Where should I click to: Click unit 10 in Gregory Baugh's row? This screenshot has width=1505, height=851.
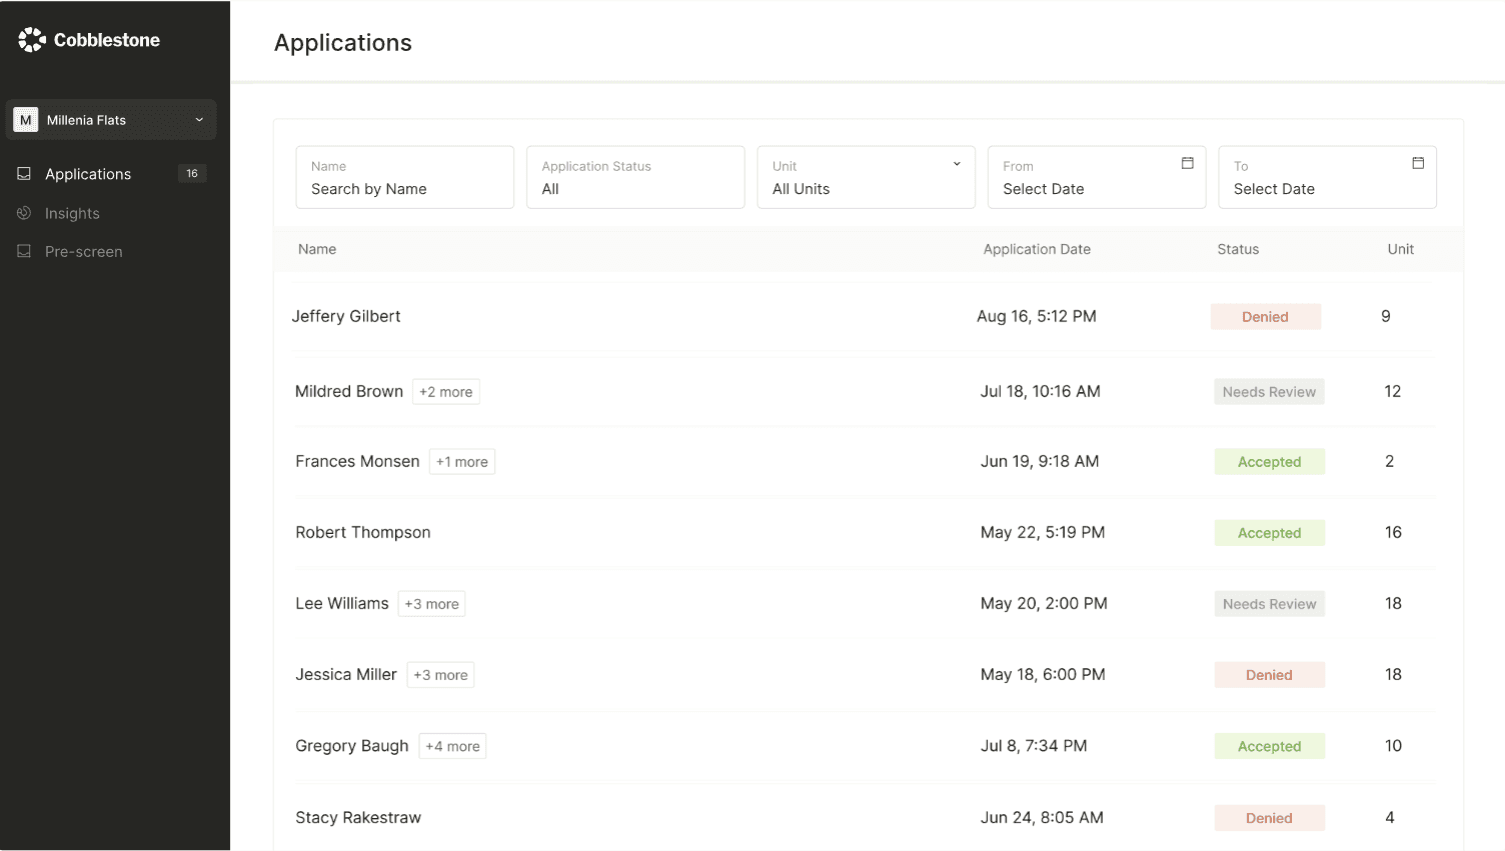[x=1394, y=745]
